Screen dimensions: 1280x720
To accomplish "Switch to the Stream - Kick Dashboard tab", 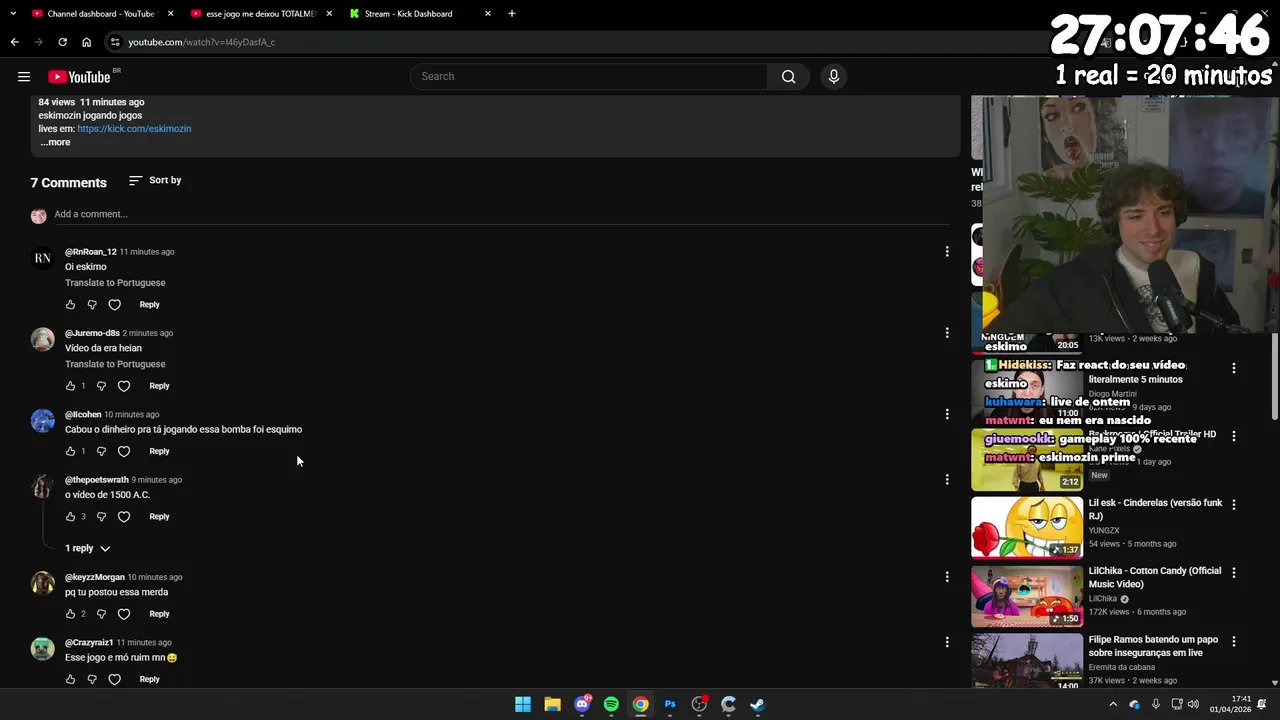I will coord(421,14).
